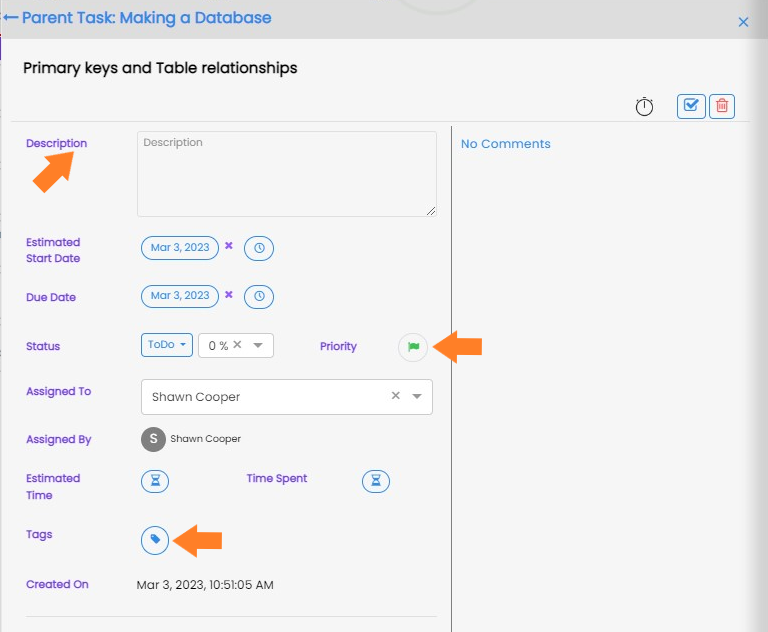Screen dimensions: 768x632
Task: Start the stopwatch timer icon
Action: 644,106
